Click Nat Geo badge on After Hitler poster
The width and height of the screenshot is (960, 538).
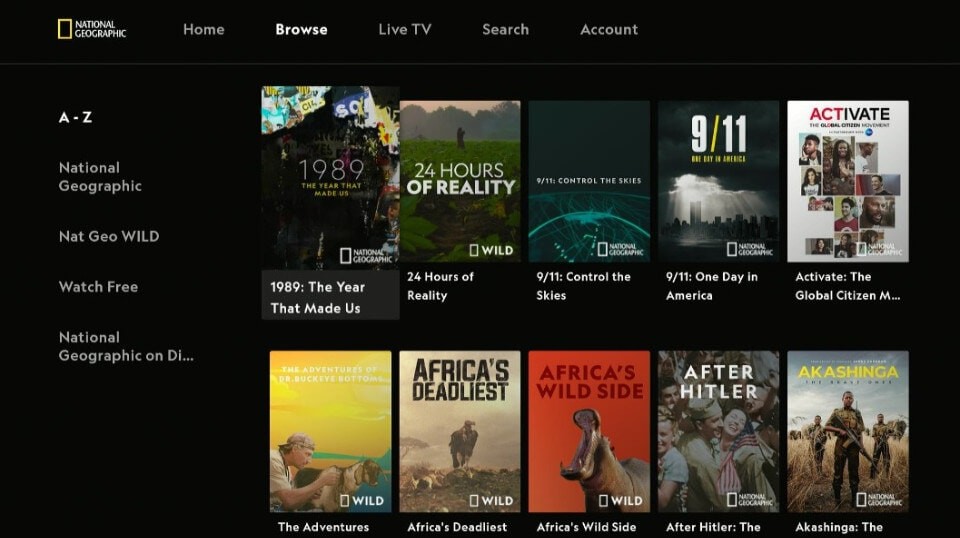(x=749, y=499)
